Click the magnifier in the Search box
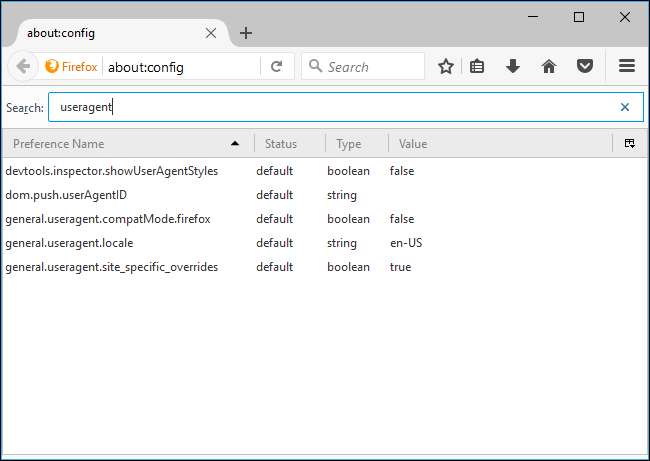The height and width of the screenshot is (461, 650). [x=315, y=66]
